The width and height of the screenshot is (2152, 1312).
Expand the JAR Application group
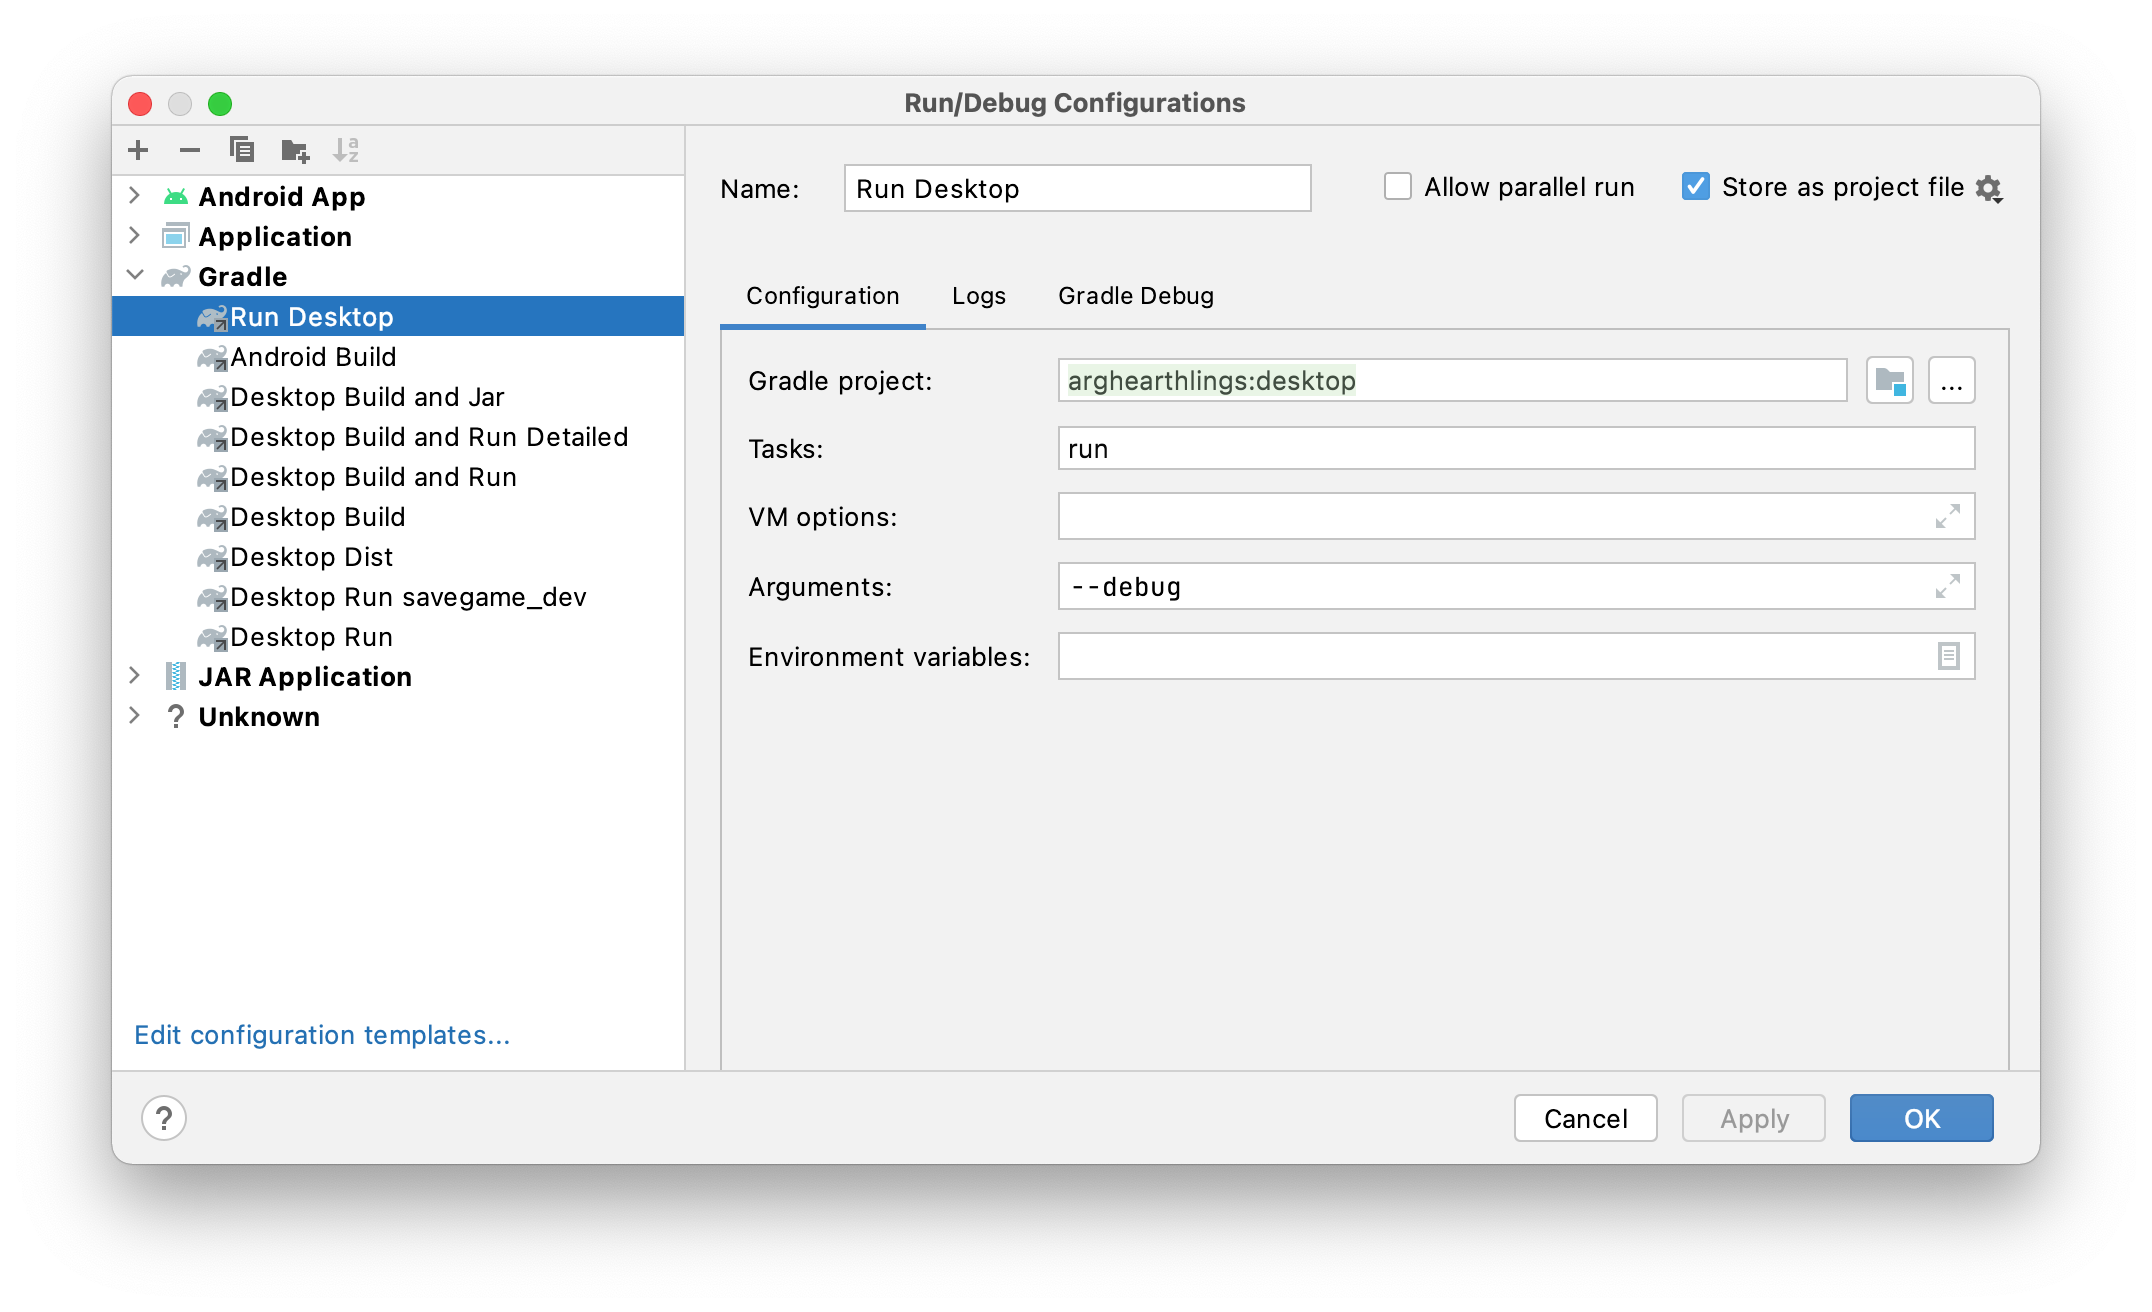(x=135, y=676)
